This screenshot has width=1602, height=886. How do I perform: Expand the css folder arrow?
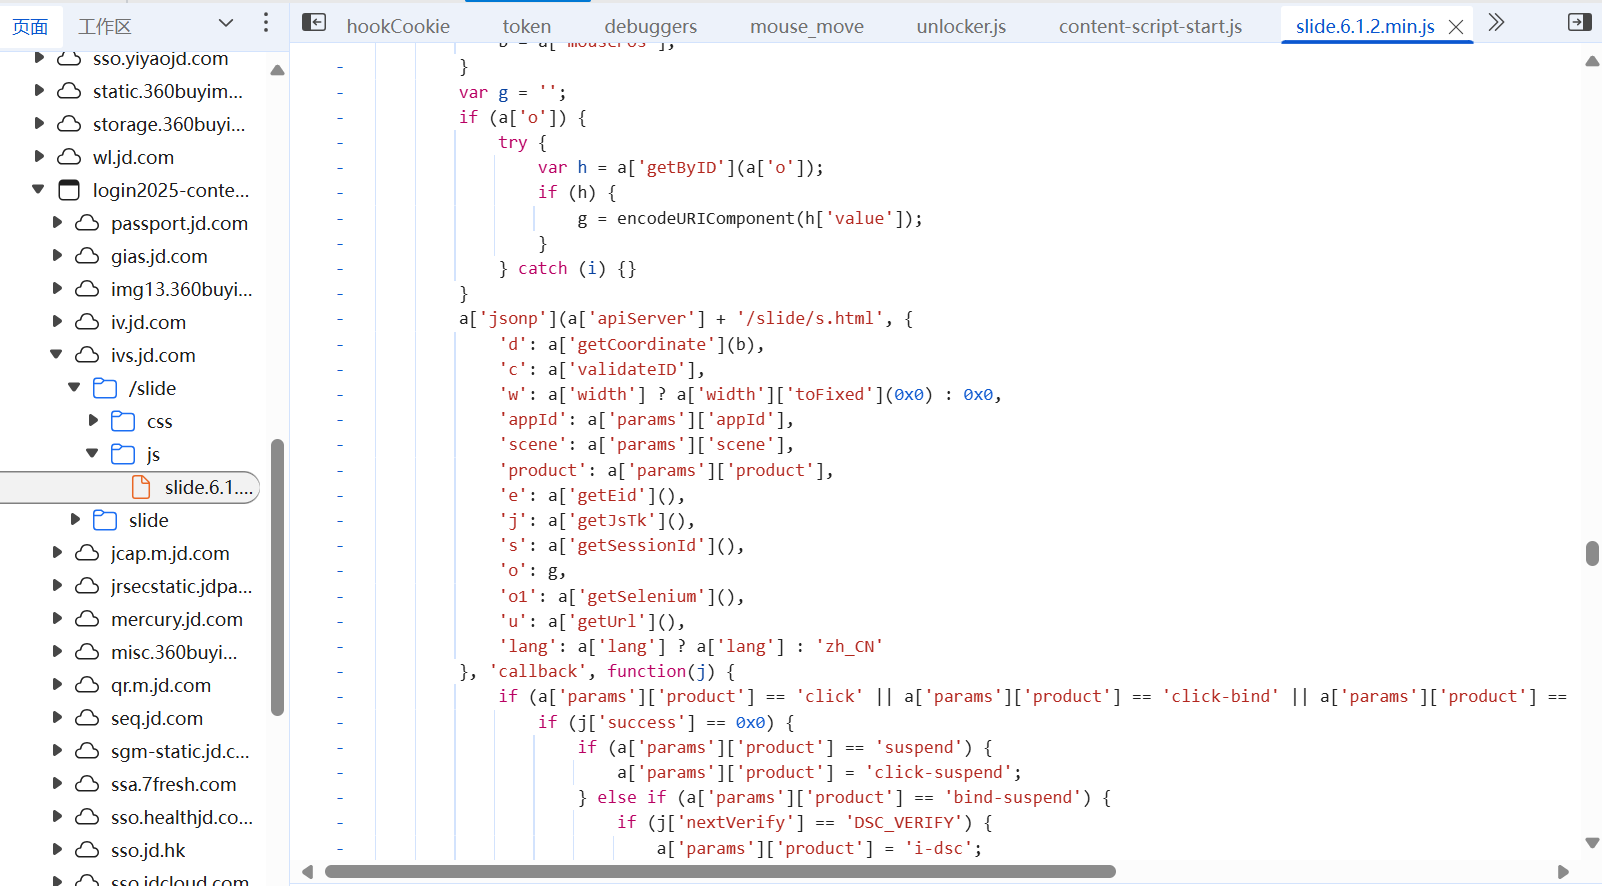click(x=93, y=421)
